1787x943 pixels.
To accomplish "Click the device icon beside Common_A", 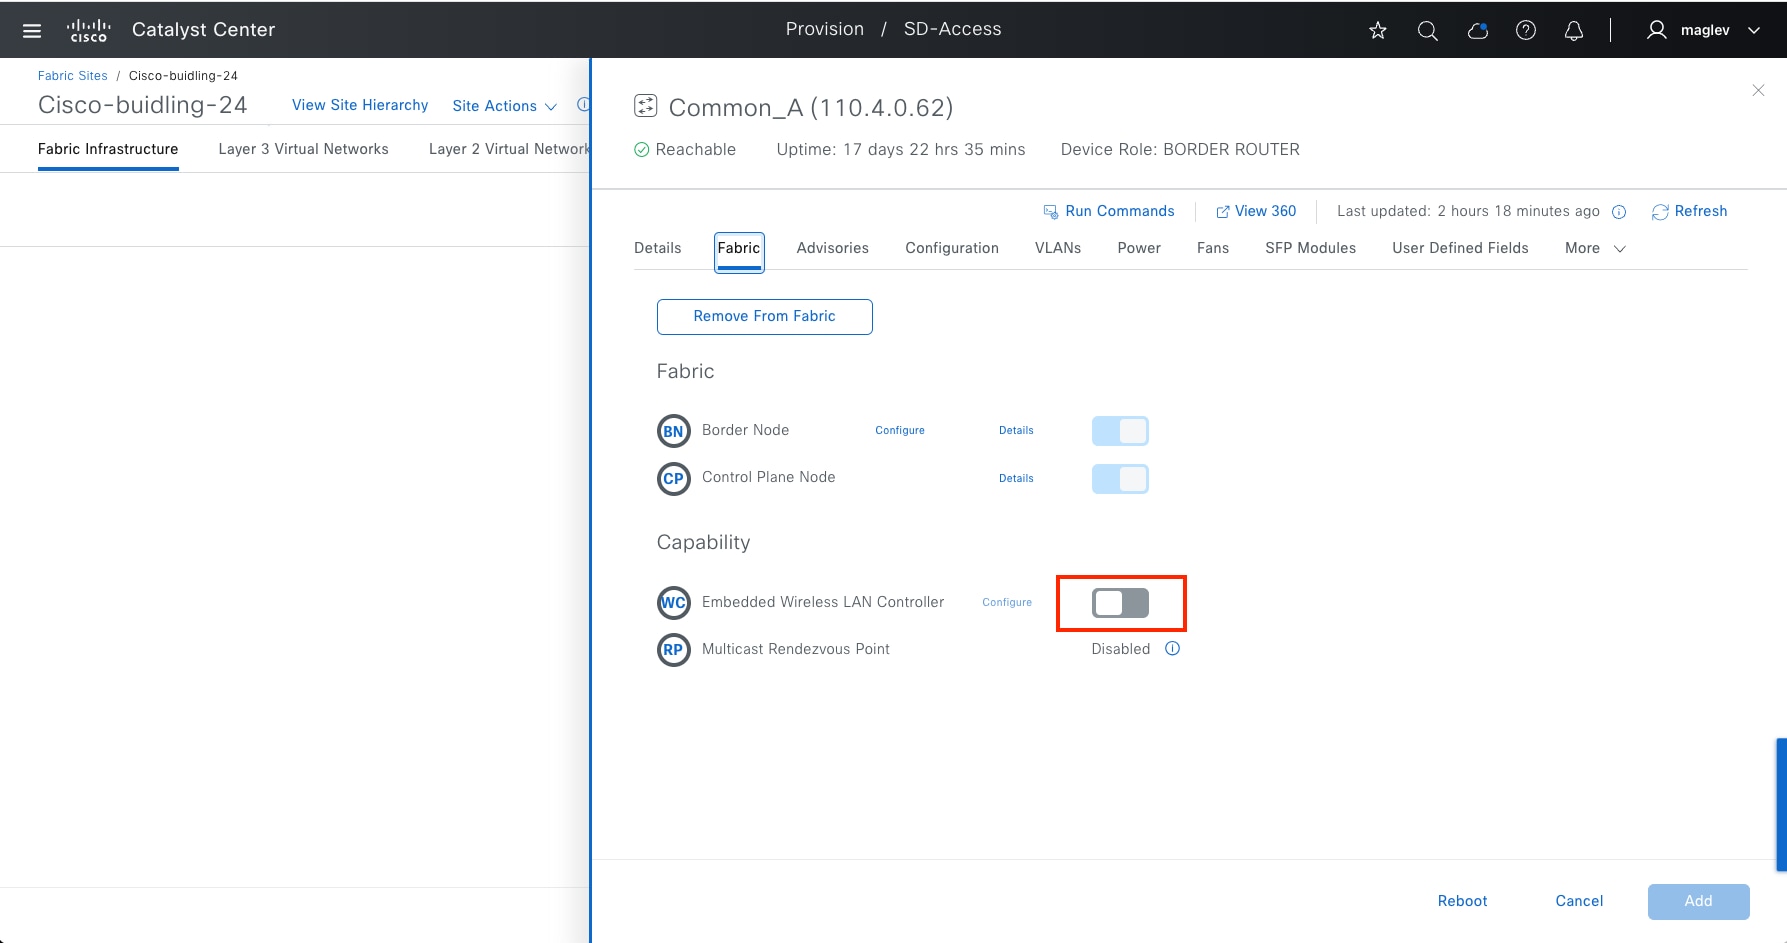I will 646,106.
